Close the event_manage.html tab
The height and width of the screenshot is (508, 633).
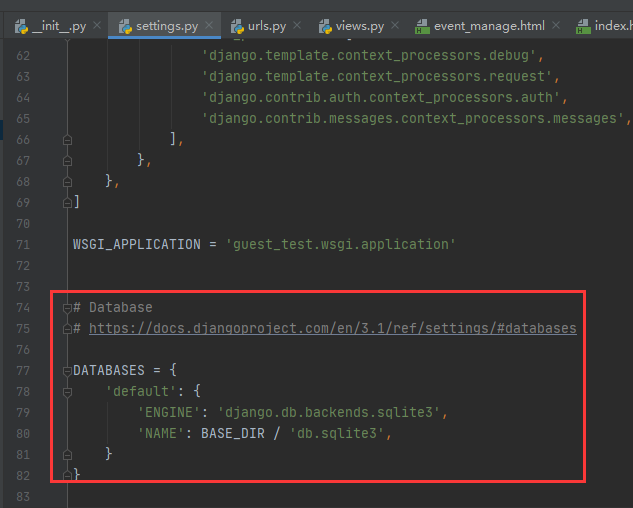555,25
